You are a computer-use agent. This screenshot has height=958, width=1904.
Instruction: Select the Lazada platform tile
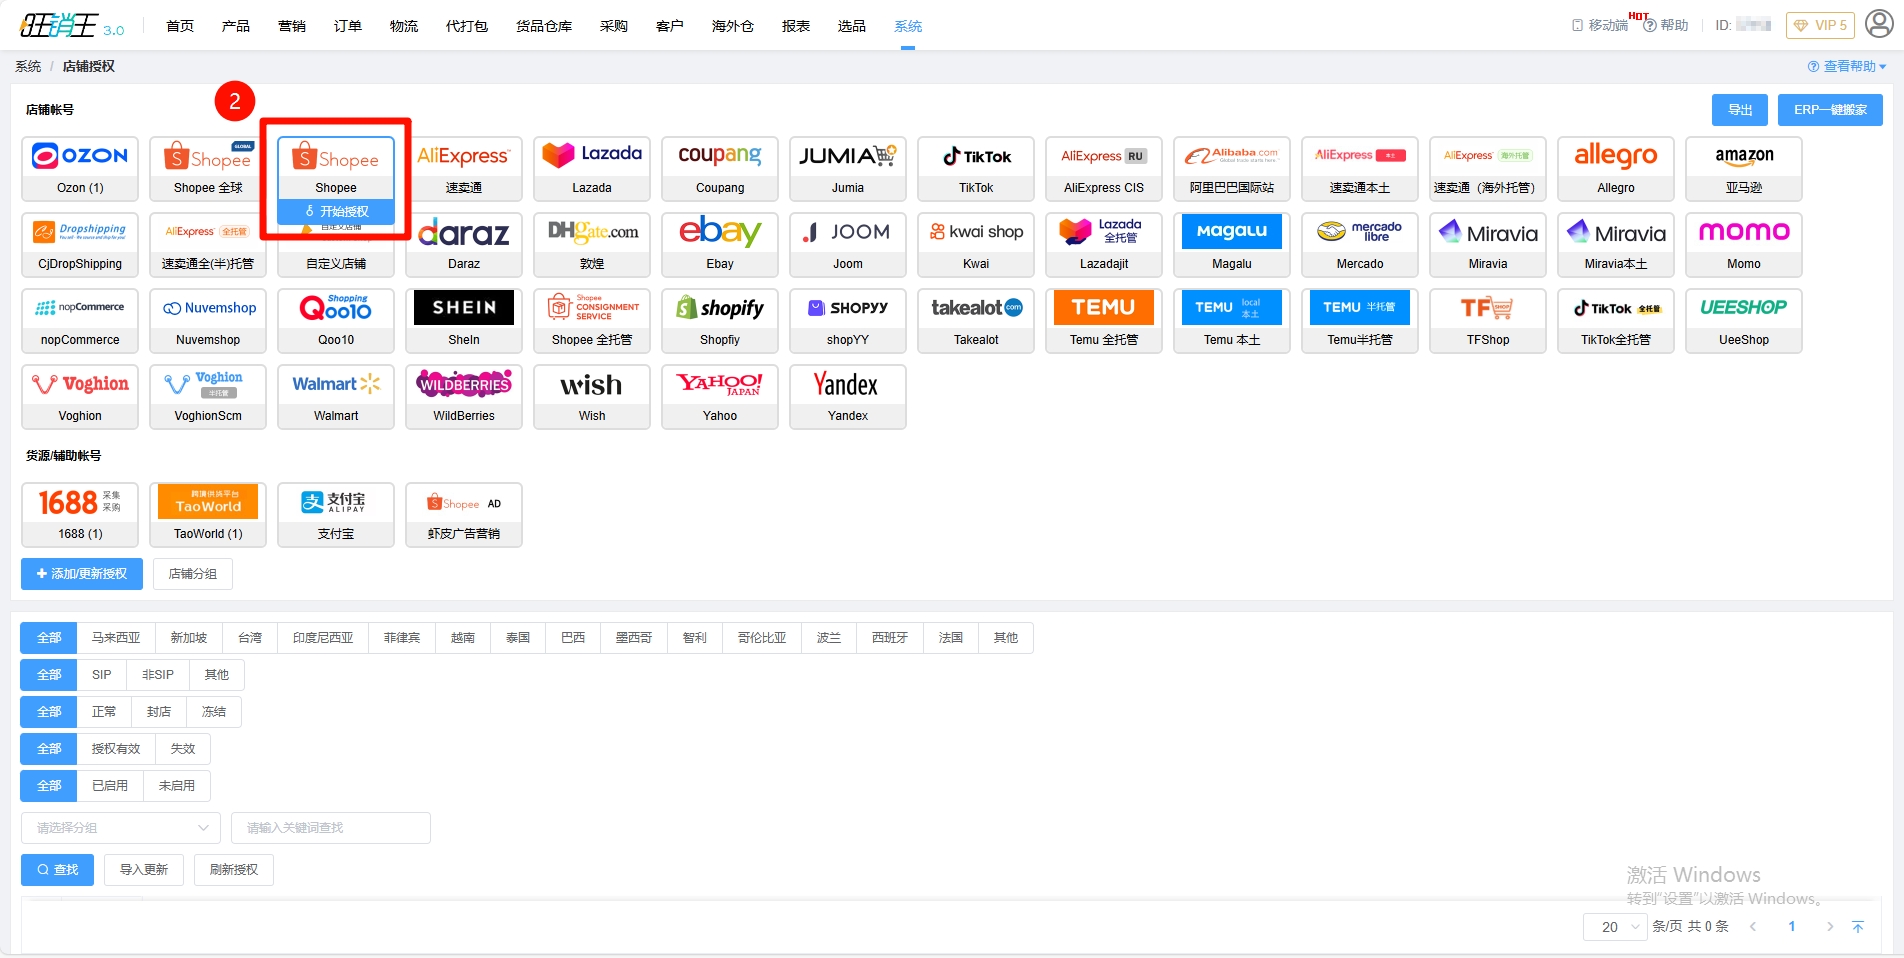pyautogui.click(x=592, y=168)
